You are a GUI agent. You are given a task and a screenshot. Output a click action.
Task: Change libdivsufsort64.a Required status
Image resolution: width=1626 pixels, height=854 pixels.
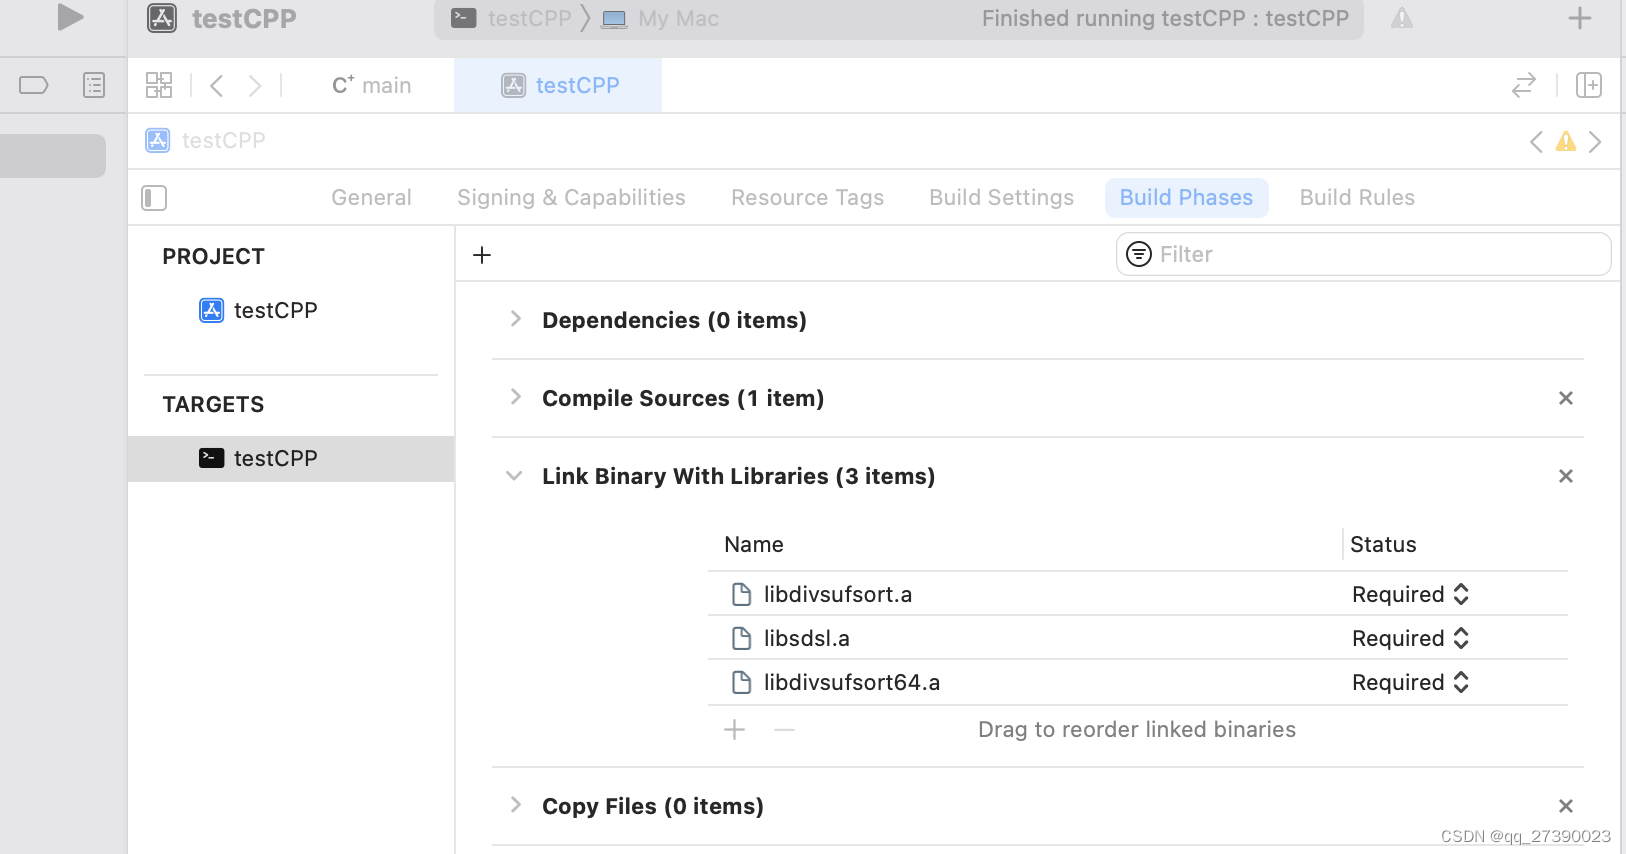click(x=1410, y=682)
